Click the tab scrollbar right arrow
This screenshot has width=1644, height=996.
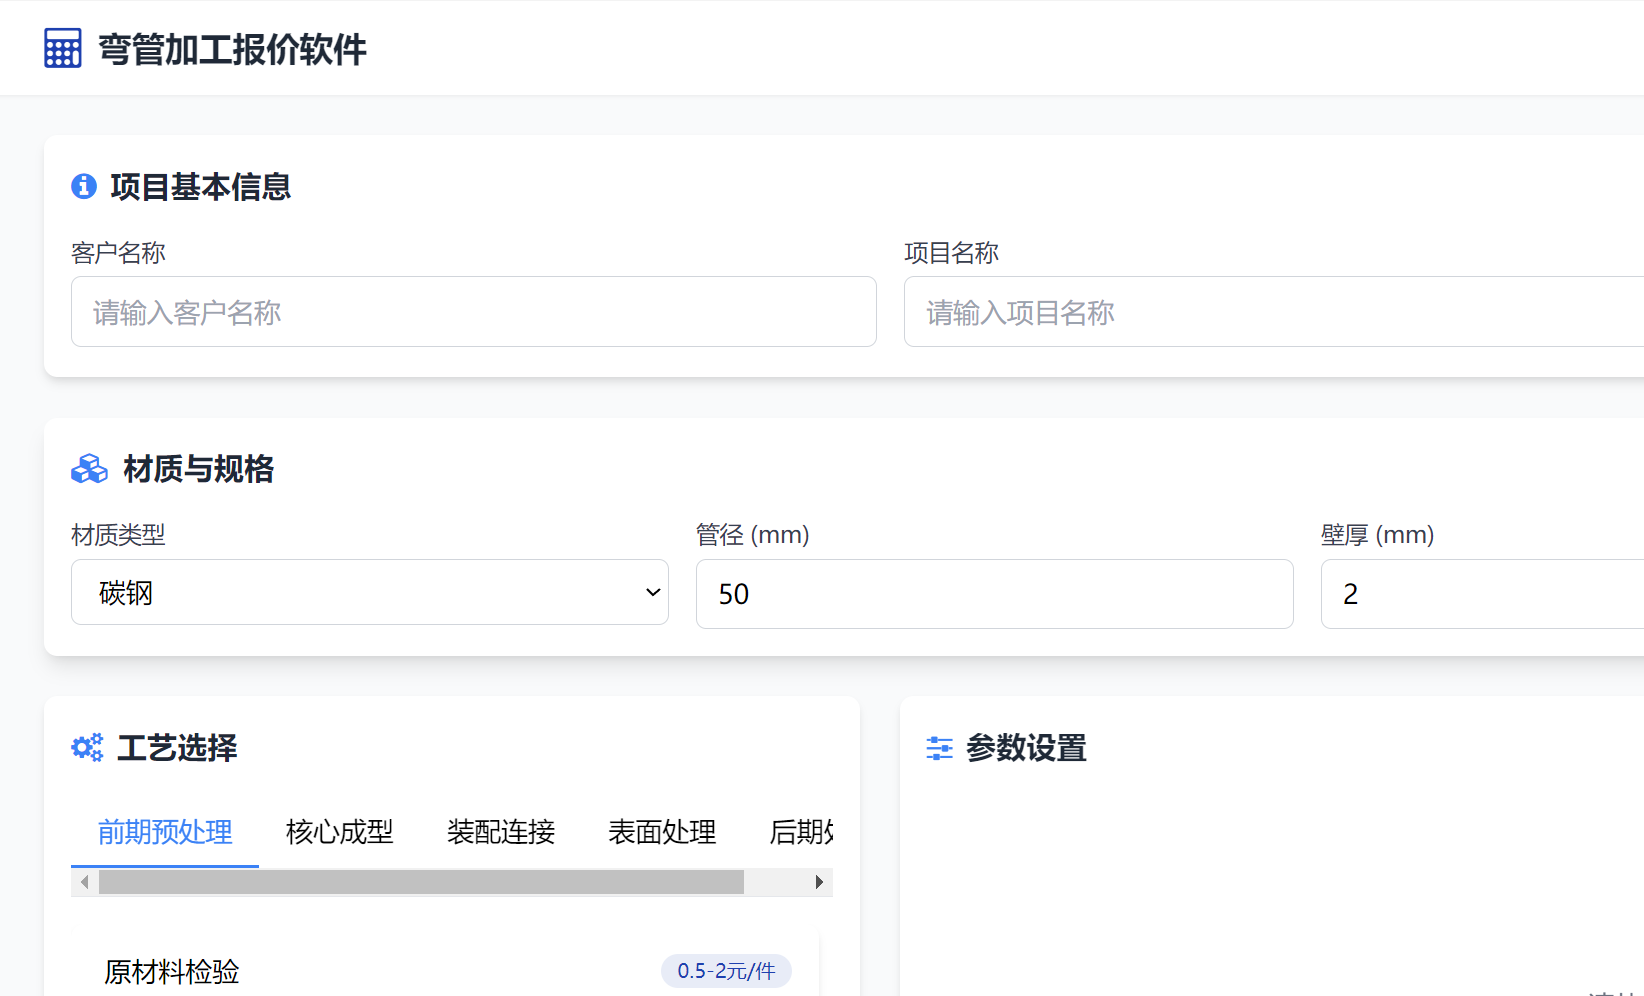pyautogui.click(x=819, y=882)
